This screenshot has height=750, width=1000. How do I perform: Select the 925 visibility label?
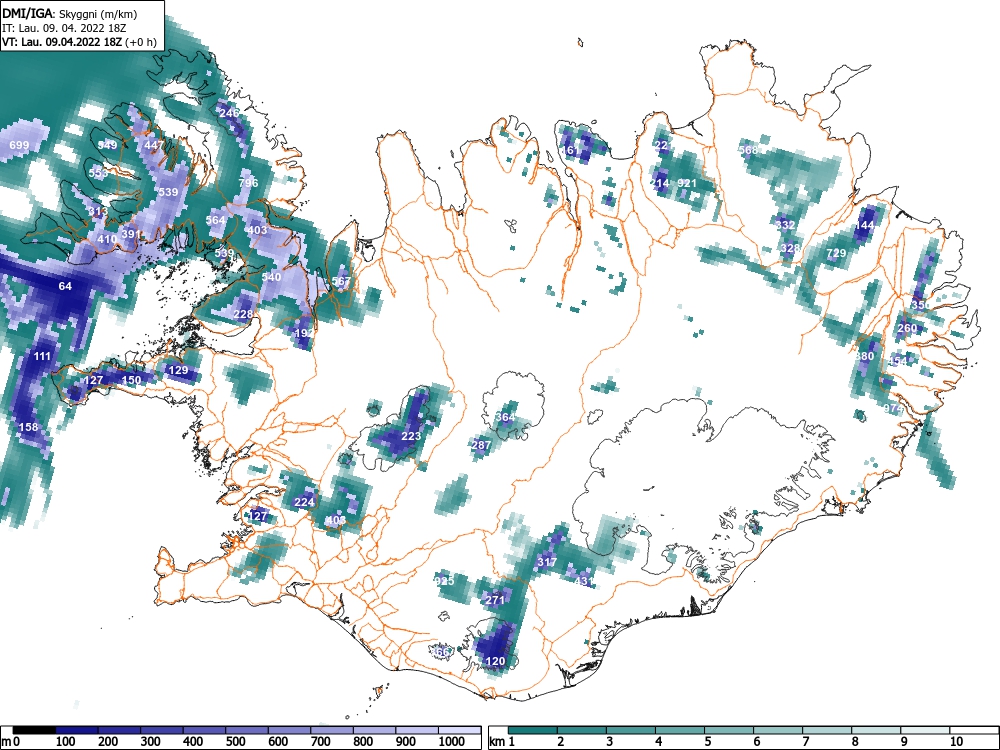pos(444,581)
